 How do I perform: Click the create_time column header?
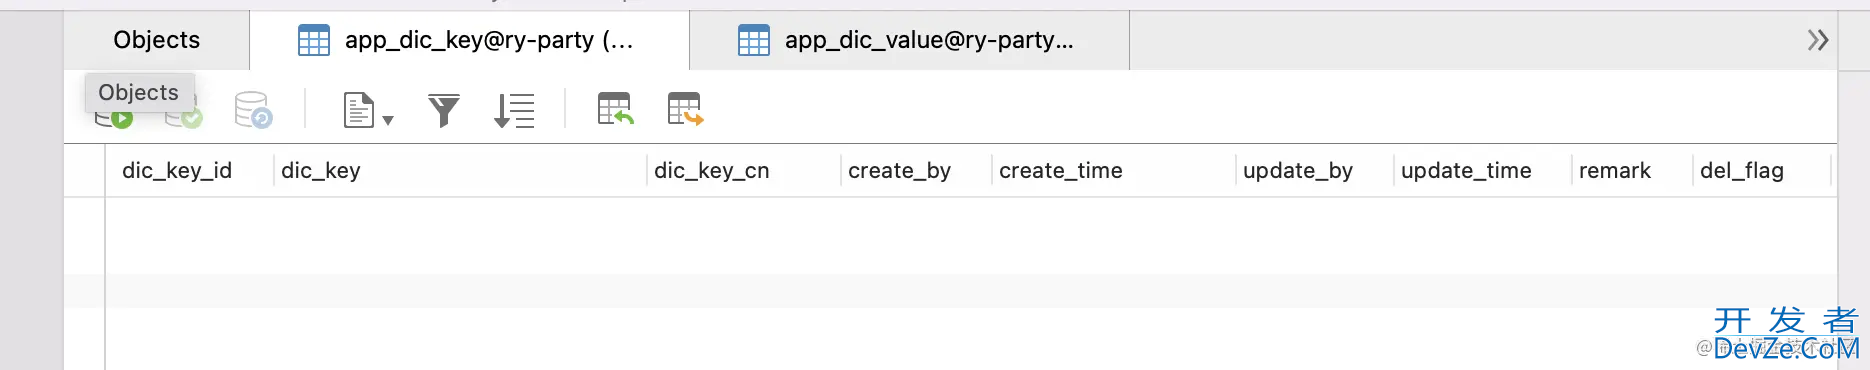(x=1061, y=170)
